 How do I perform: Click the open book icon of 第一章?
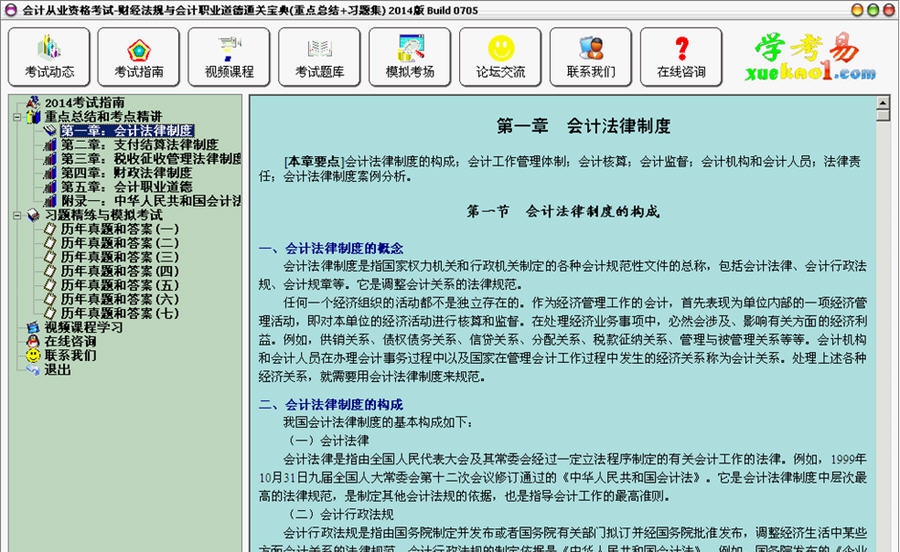pyautogui.click(x=51, y=130)
